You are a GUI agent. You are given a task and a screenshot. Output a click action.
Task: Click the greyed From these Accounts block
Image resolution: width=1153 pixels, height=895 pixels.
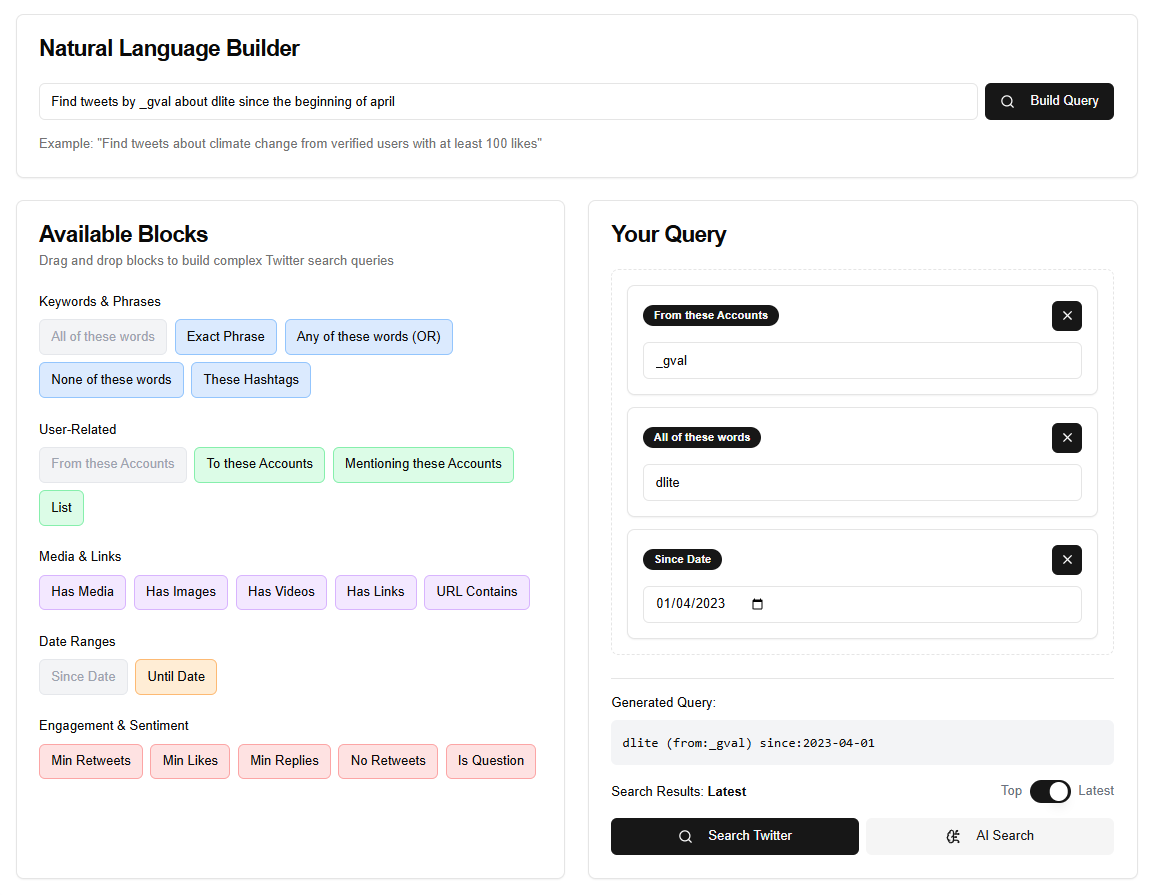point(113,464)
